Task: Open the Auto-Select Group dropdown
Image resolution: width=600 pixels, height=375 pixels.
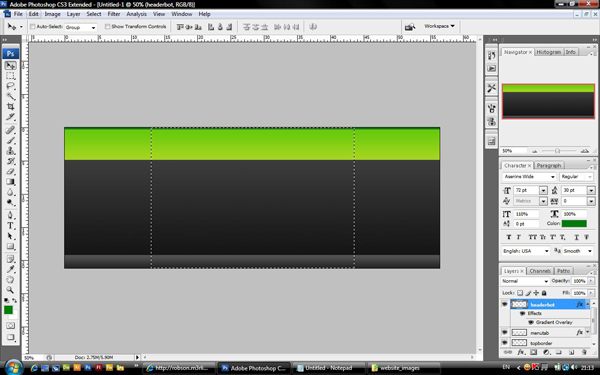Action: [80, 27]
